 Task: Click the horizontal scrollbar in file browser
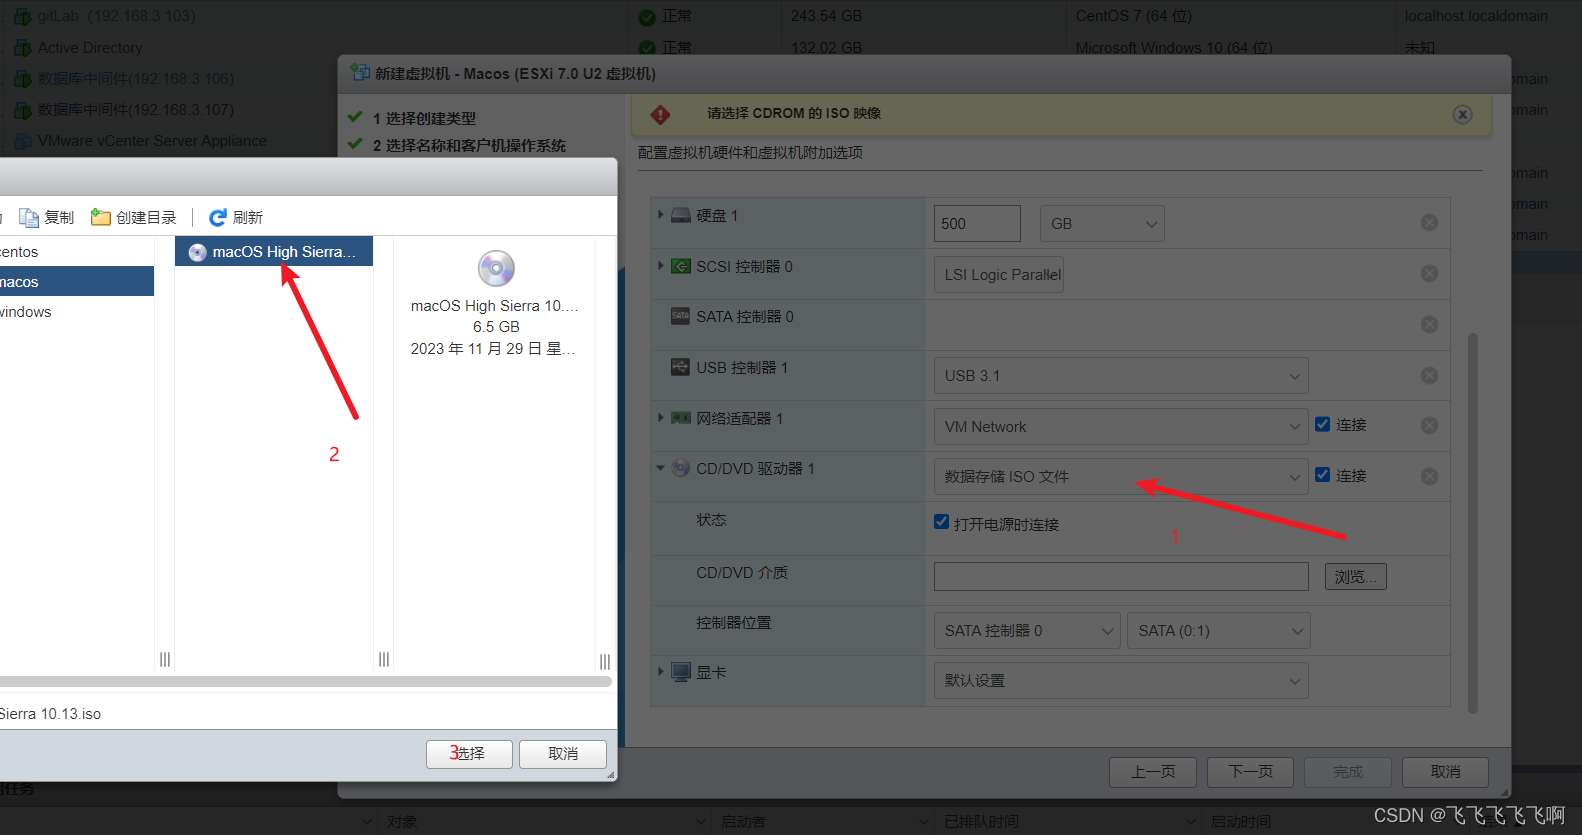click(305, 681)
